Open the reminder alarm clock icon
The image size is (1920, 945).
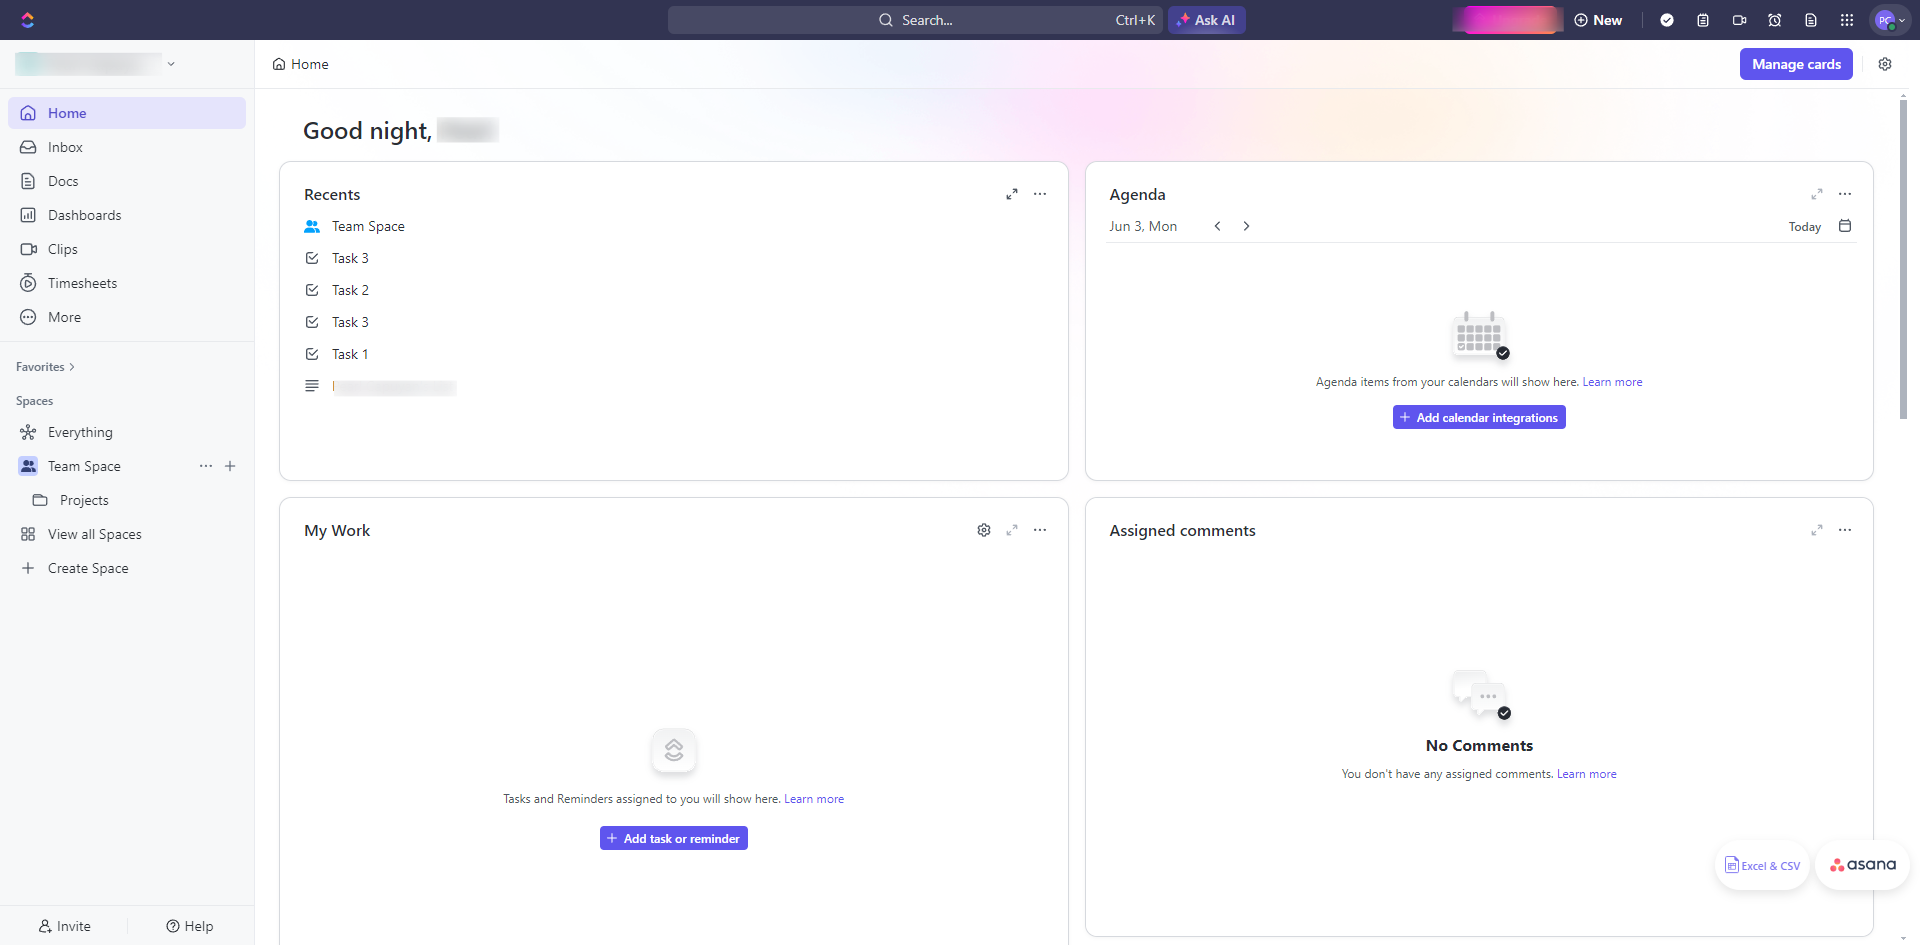pos(1775,20)
